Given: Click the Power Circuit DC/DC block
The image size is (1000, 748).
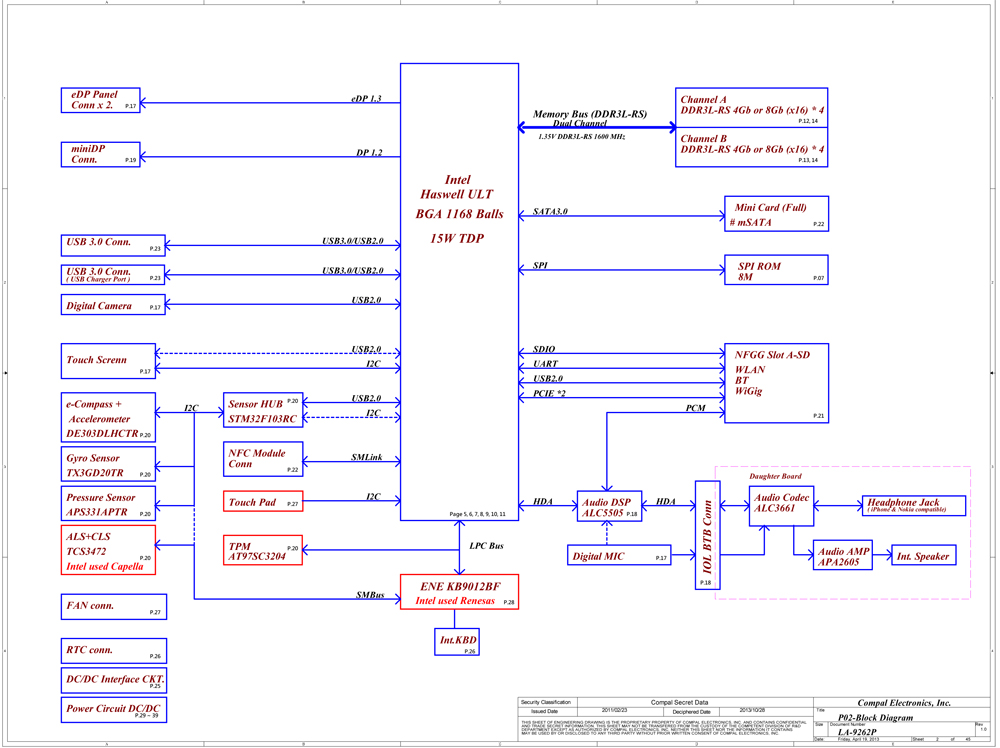Looking at the screenshot, I should 114,710.
